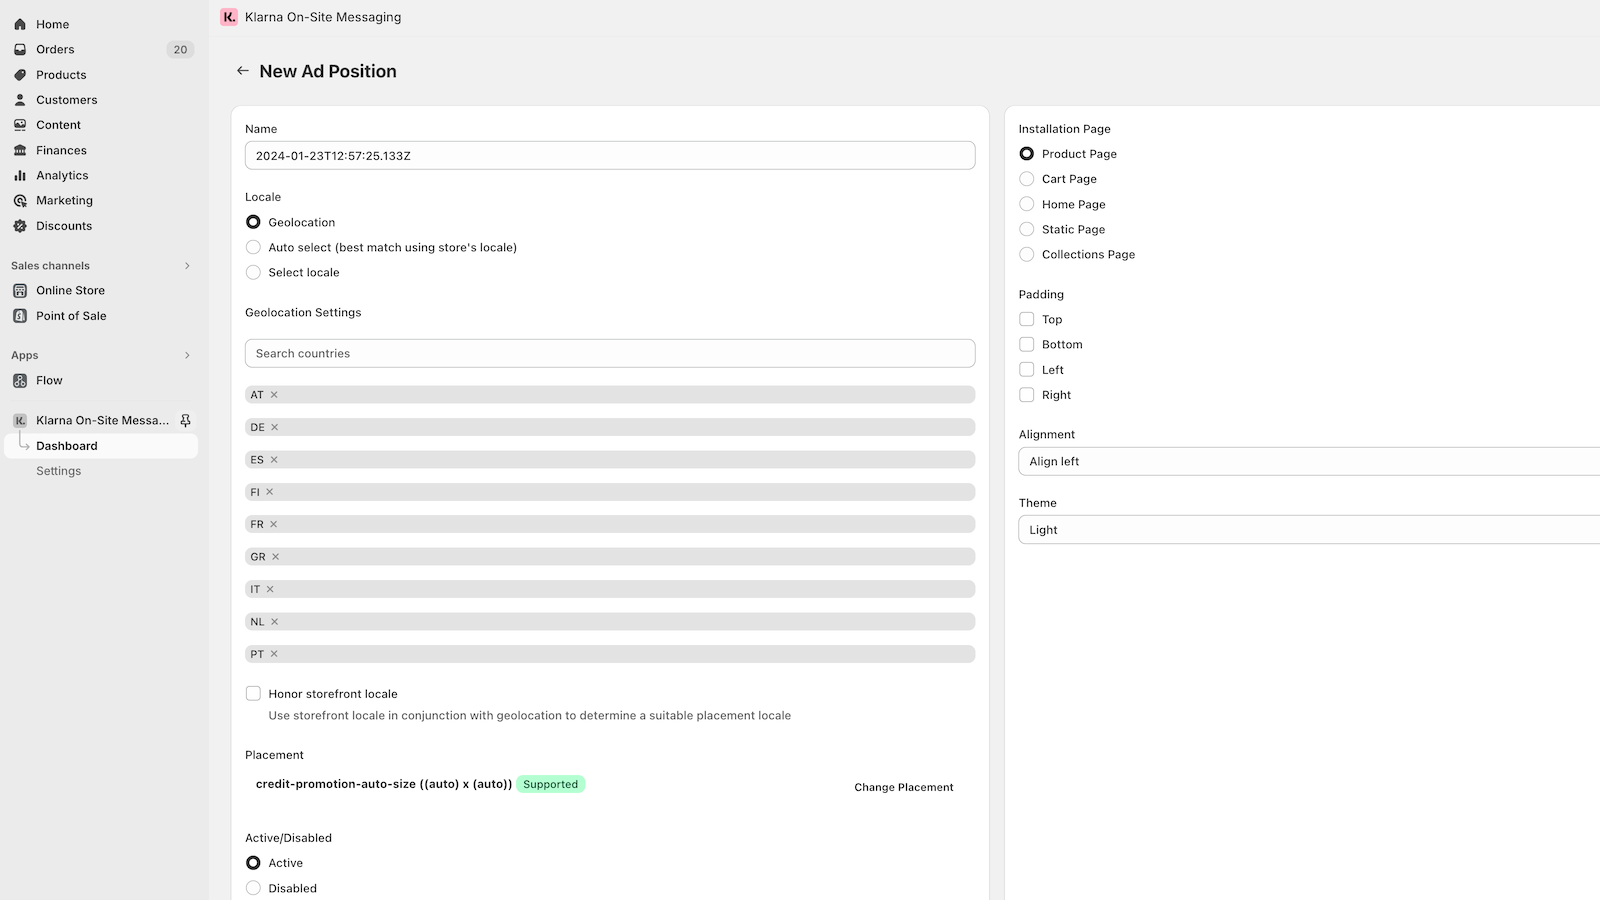
Task: Check the Top padding option
Action: click(1026, 319)
